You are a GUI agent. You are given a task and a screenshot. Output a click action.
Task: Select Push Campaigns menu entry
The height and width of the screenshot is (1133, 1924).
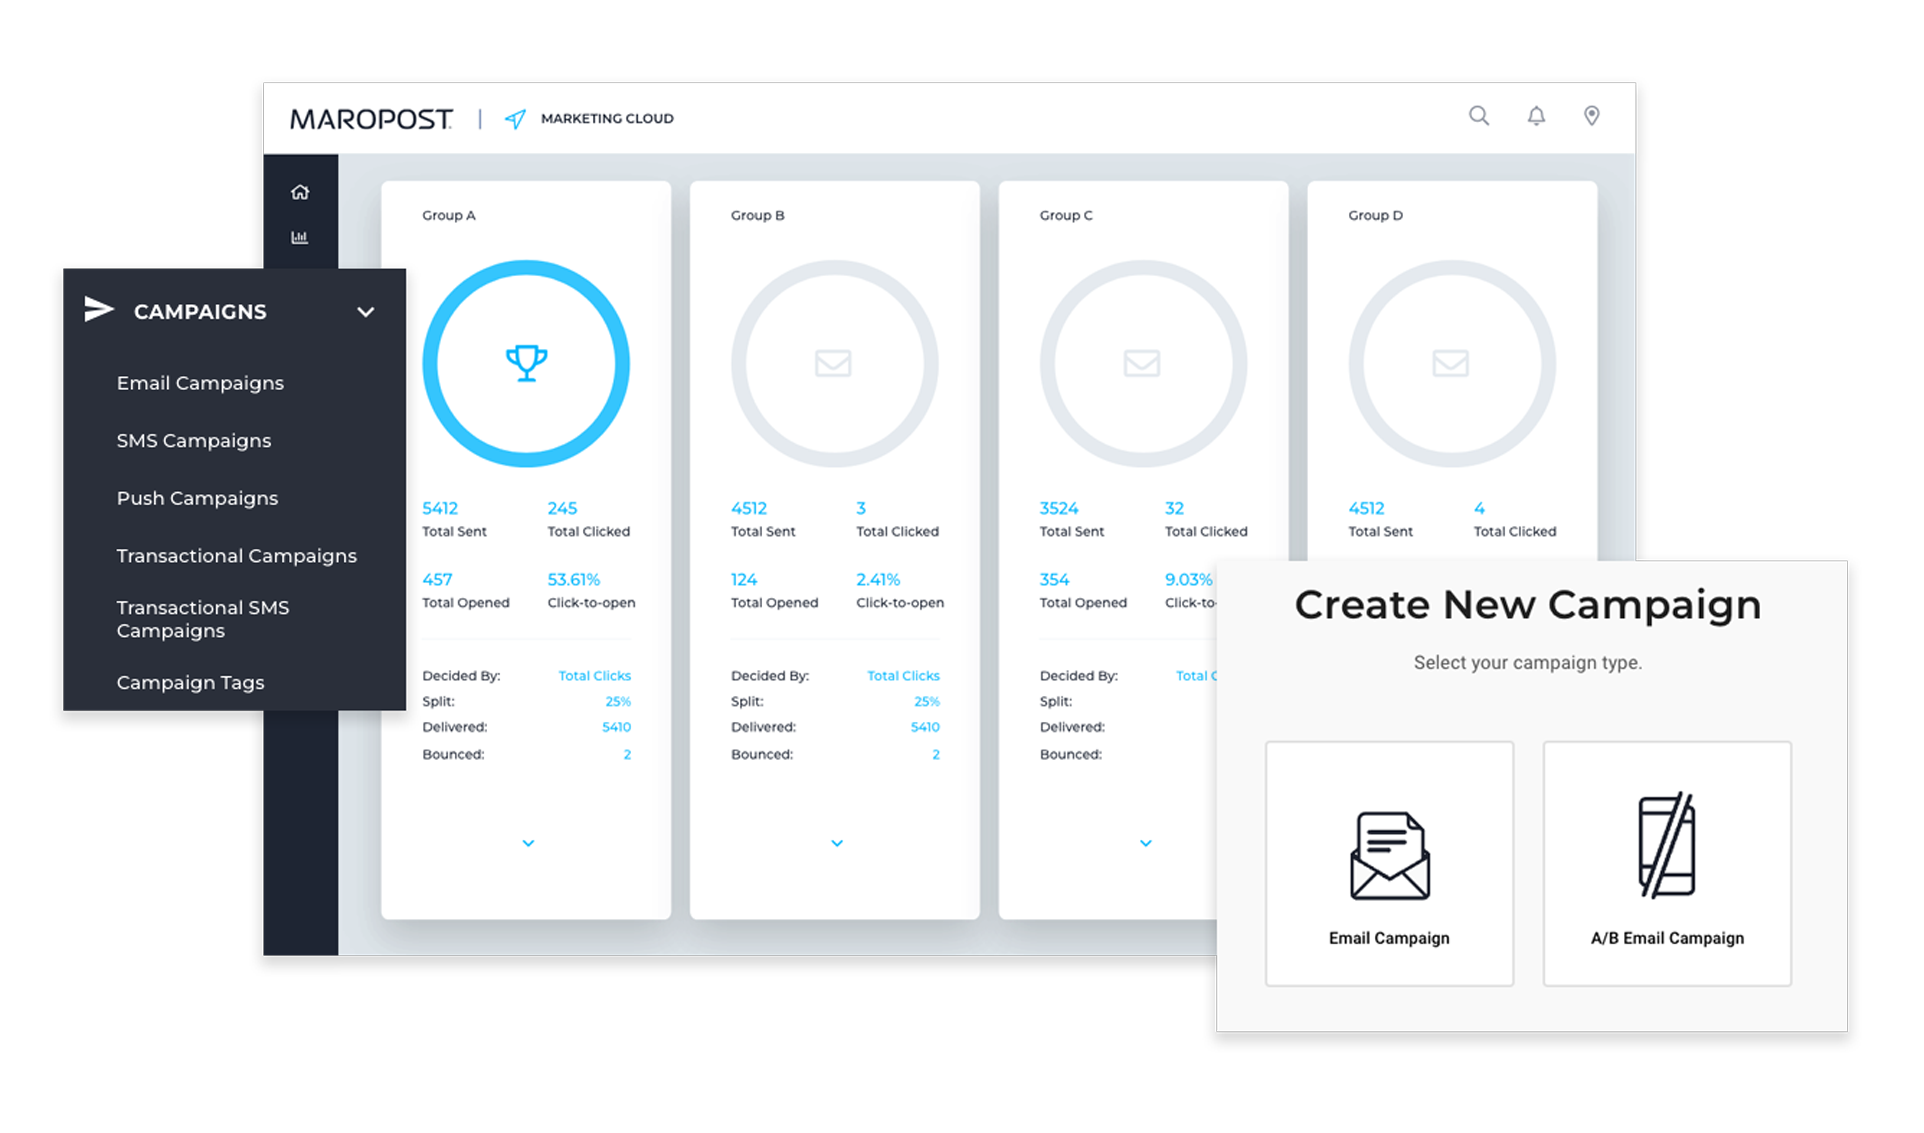pyautogui.click(x=197, y=498)
